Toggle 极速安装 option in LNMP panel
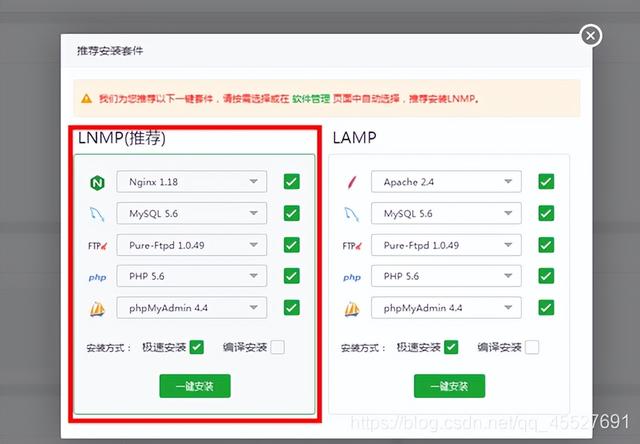Image resolution: width=640 pixels, height=444 pixels. point(197,347)
